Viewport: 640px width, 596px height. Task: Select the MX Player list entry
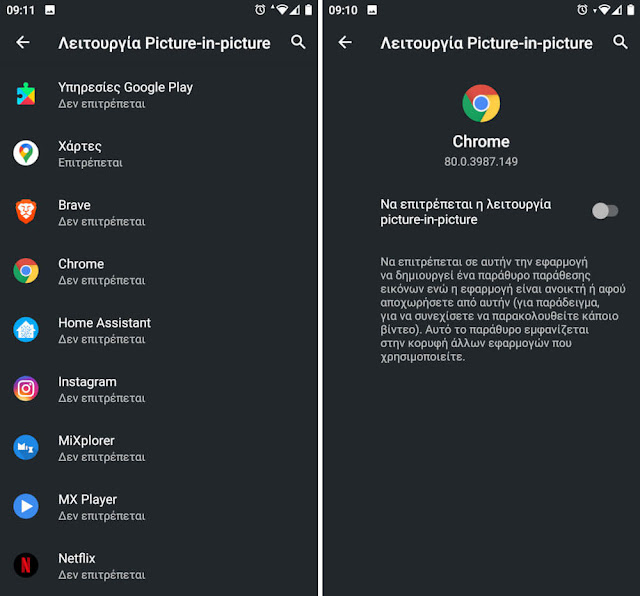(158, 507)
